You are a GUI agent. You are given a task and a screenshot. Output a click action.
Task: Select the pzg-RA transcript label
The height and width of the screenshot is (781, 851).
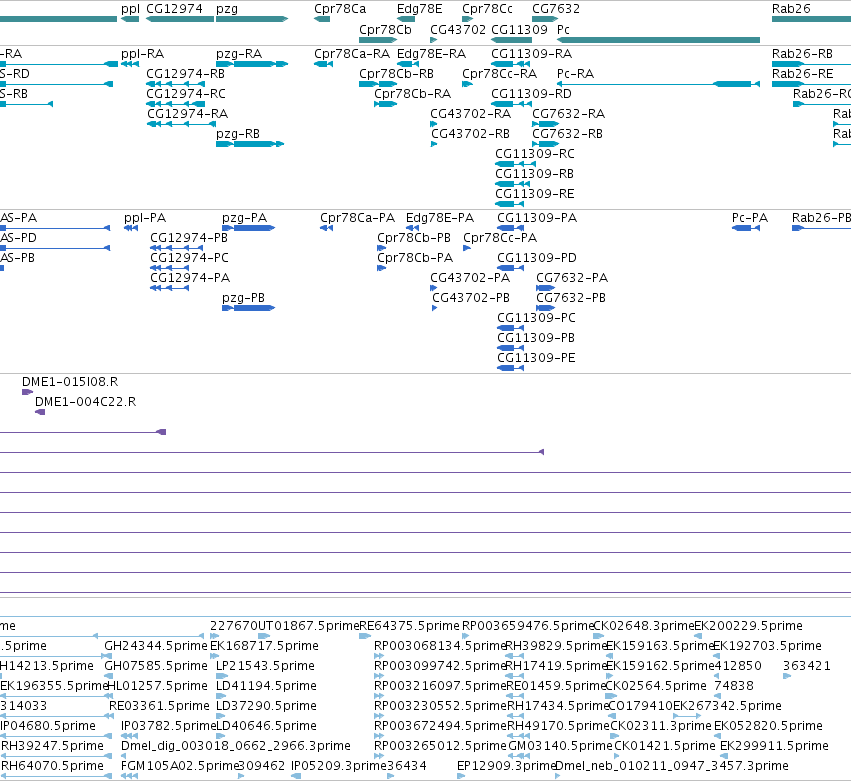pyautogui.click(x=239, y=54)
